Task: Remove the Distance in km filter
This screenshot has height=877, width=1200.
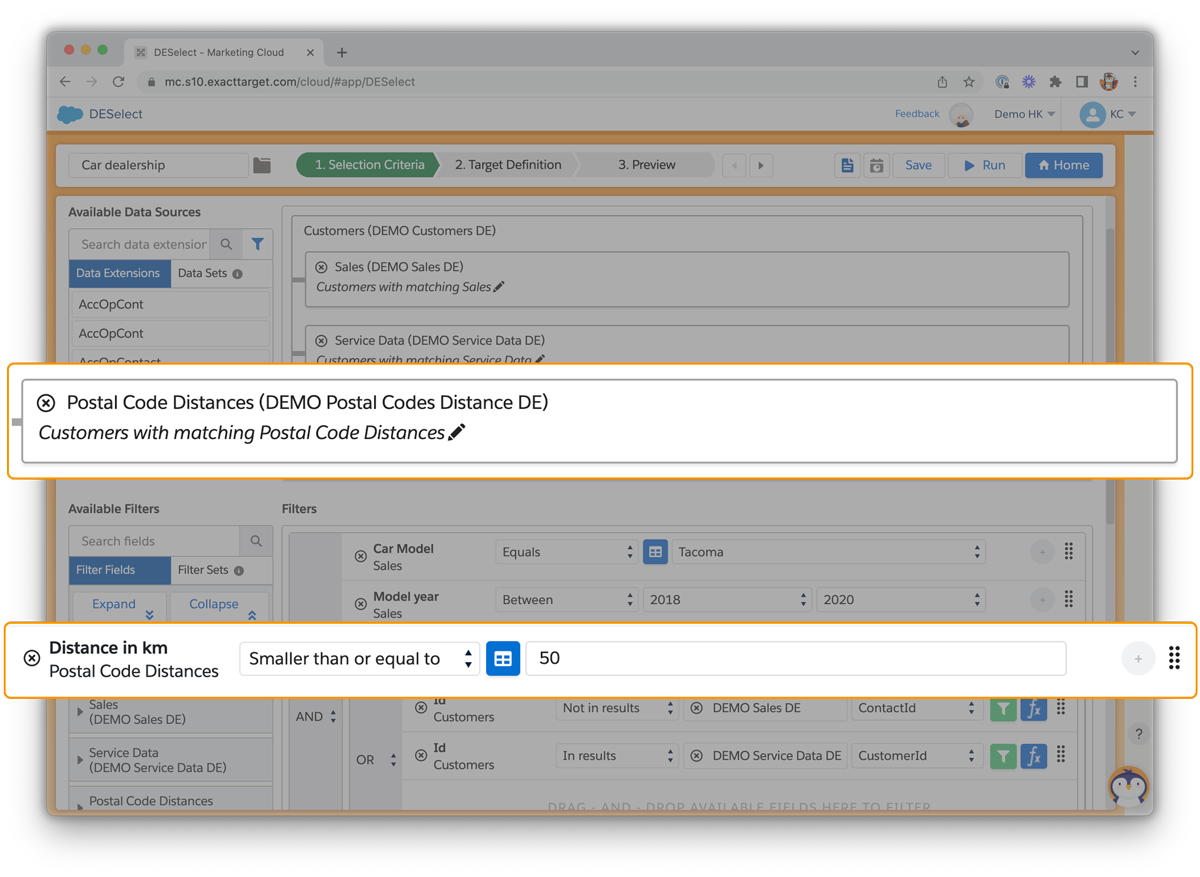Action: pos(32,658)
